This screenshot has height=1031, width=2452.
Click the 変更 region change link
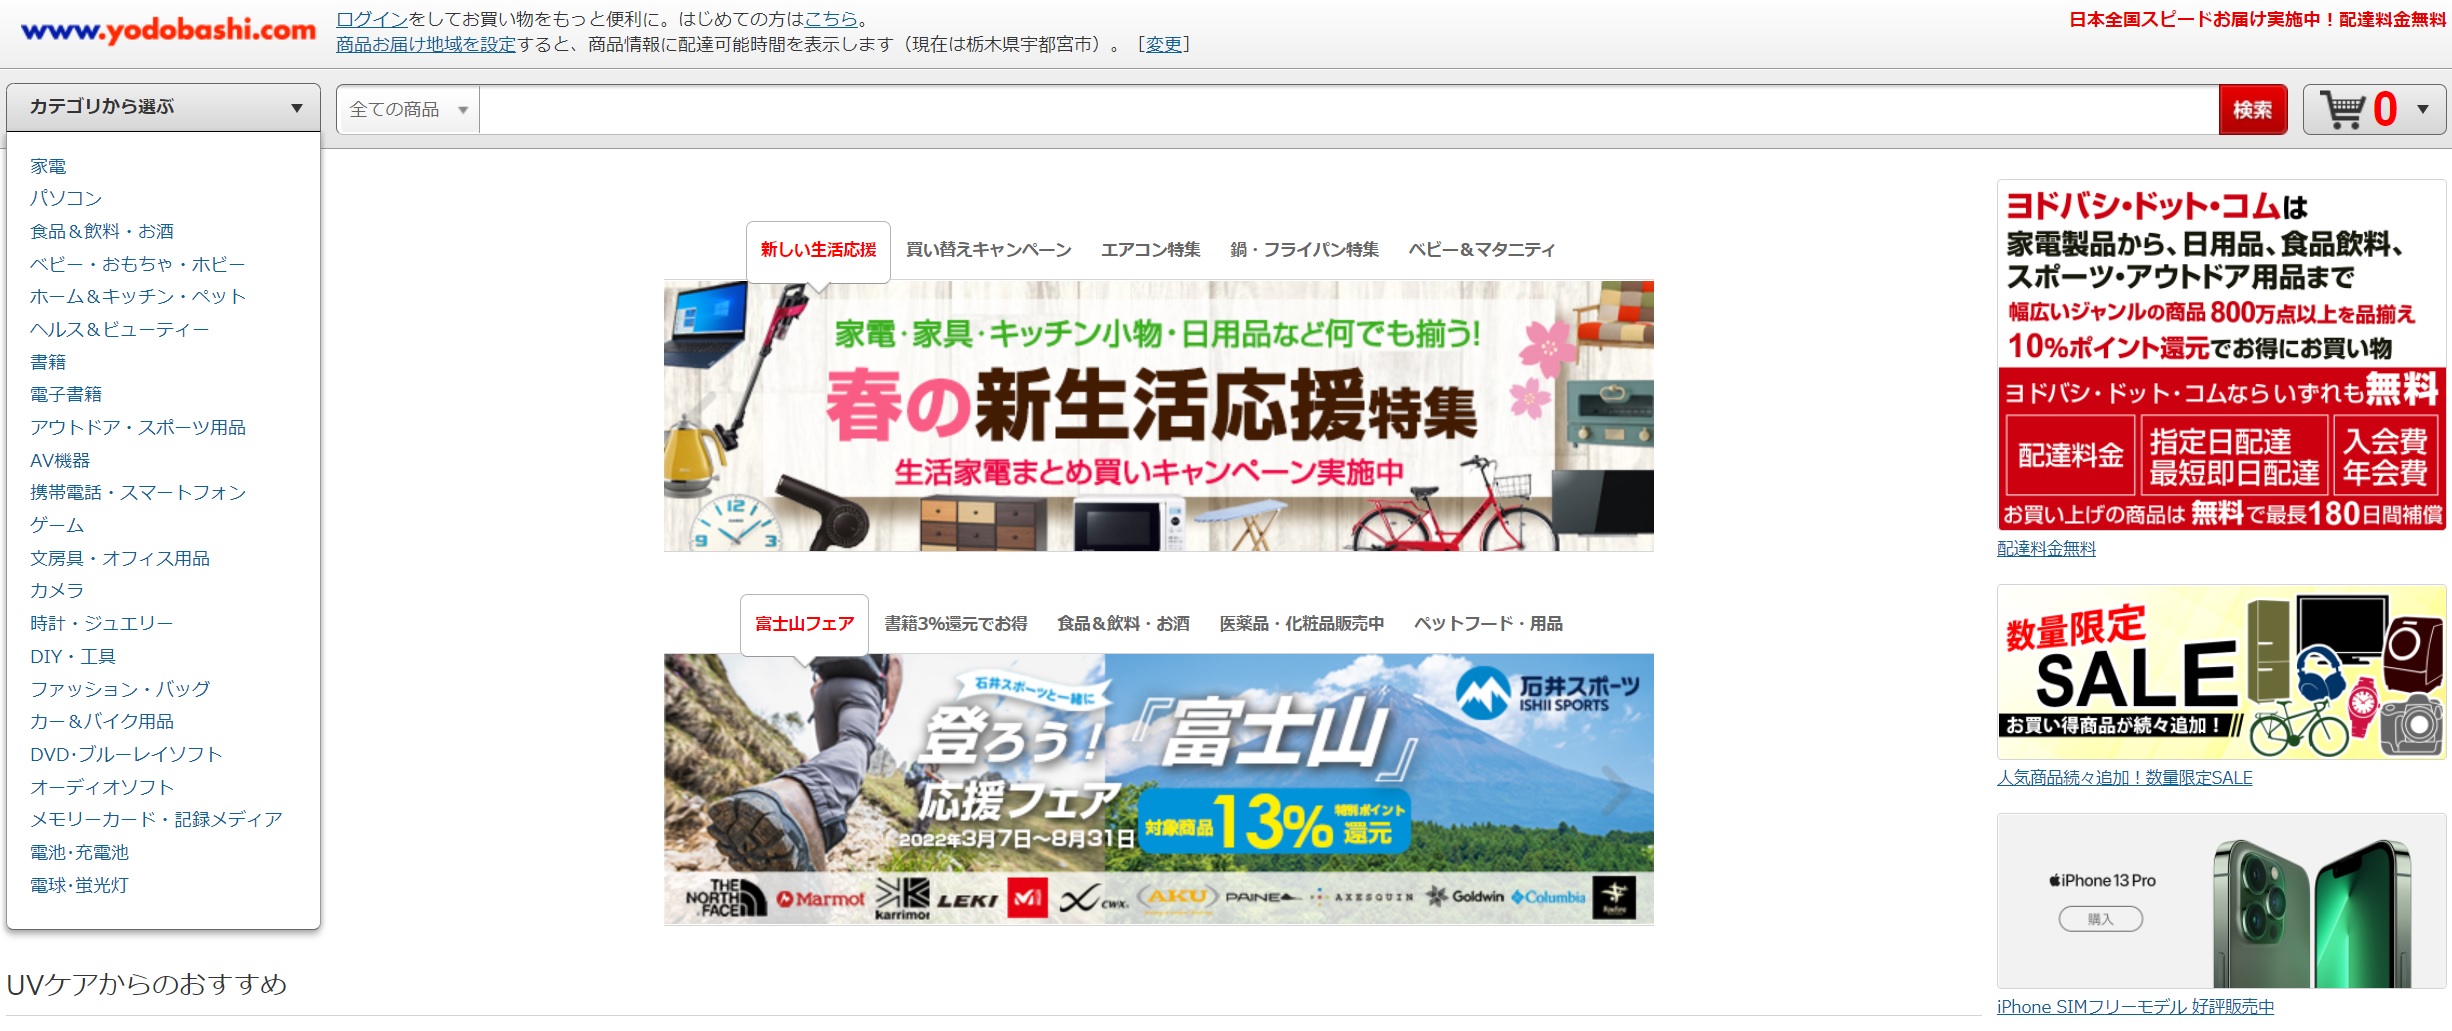1163,45
